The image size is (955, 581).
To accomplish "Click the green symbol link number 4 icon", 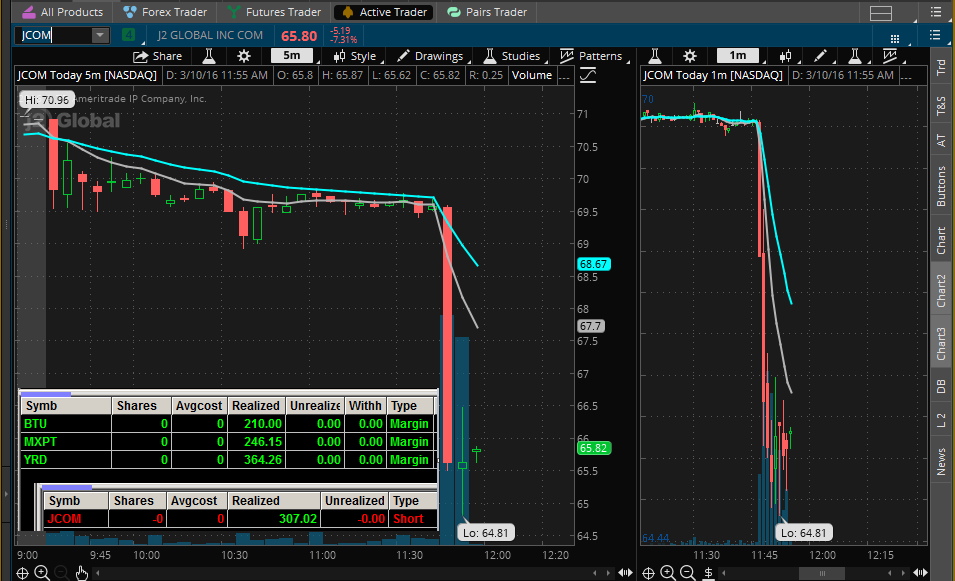I will click(128, 35).
